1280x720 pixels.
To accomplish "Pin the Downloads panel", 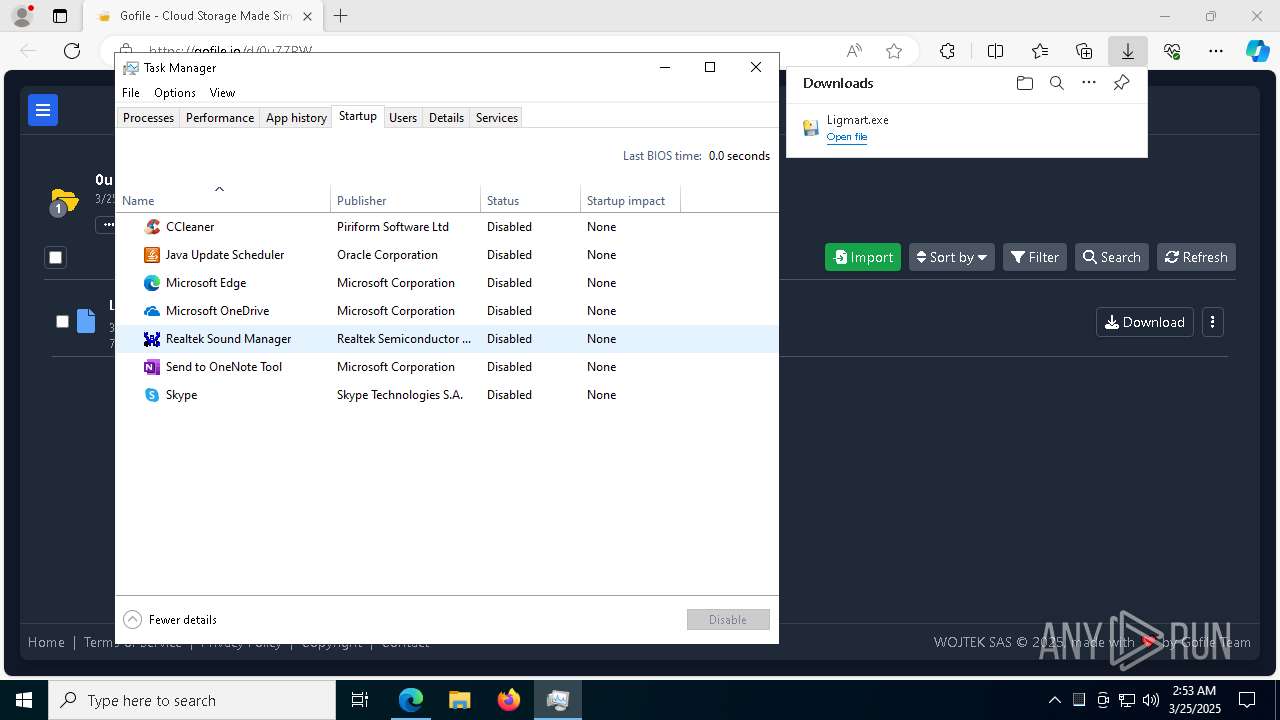I will click(x=1121, y=83).
